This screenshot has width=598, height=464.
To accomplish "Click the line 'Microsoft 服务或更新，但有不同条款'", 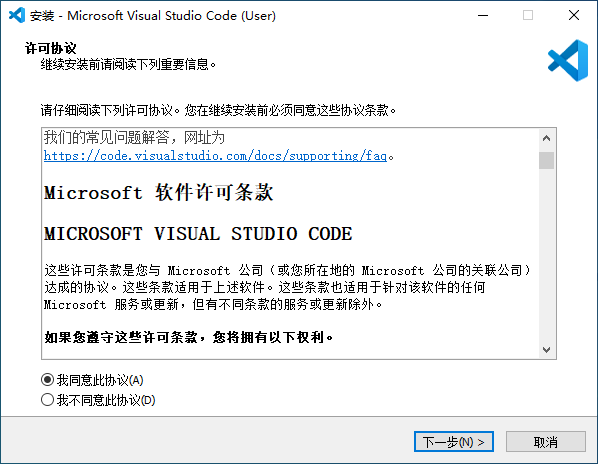I will pyautogui.click(x=213, y=304).
